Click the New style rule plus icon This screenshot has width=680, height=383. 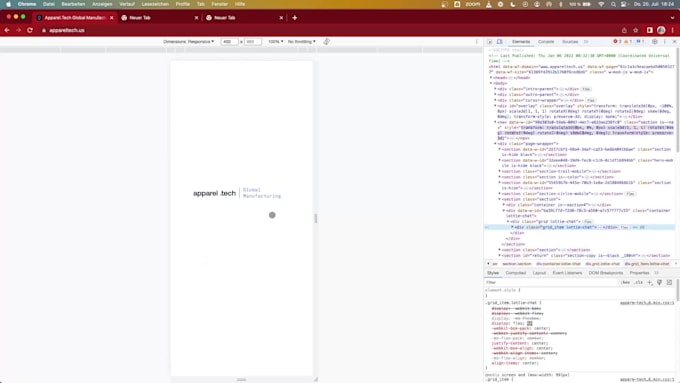coord(650,282)
